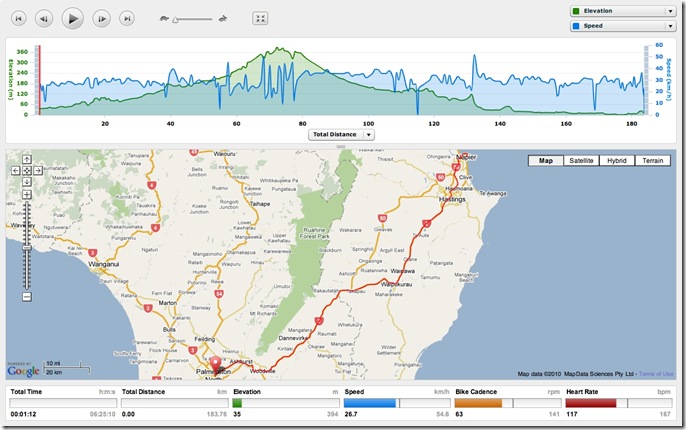Screen dimensions: 686x430
Task: Pan the map right
Action: 35,170
